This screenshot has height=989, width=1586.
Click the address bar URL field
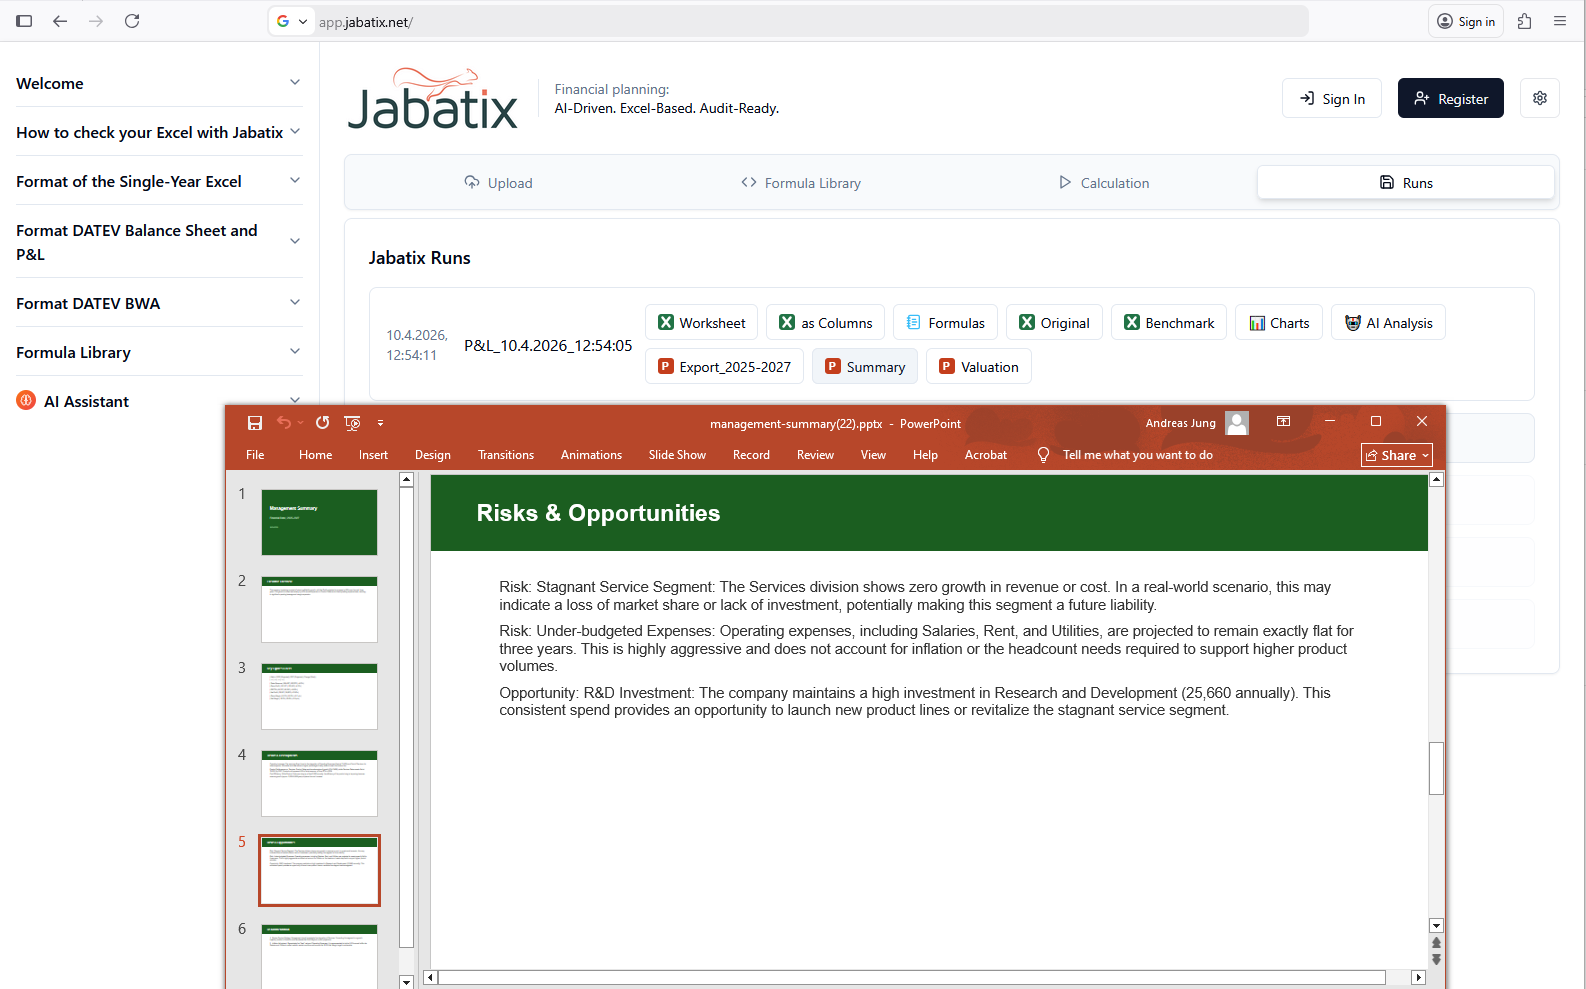point(810,21)
